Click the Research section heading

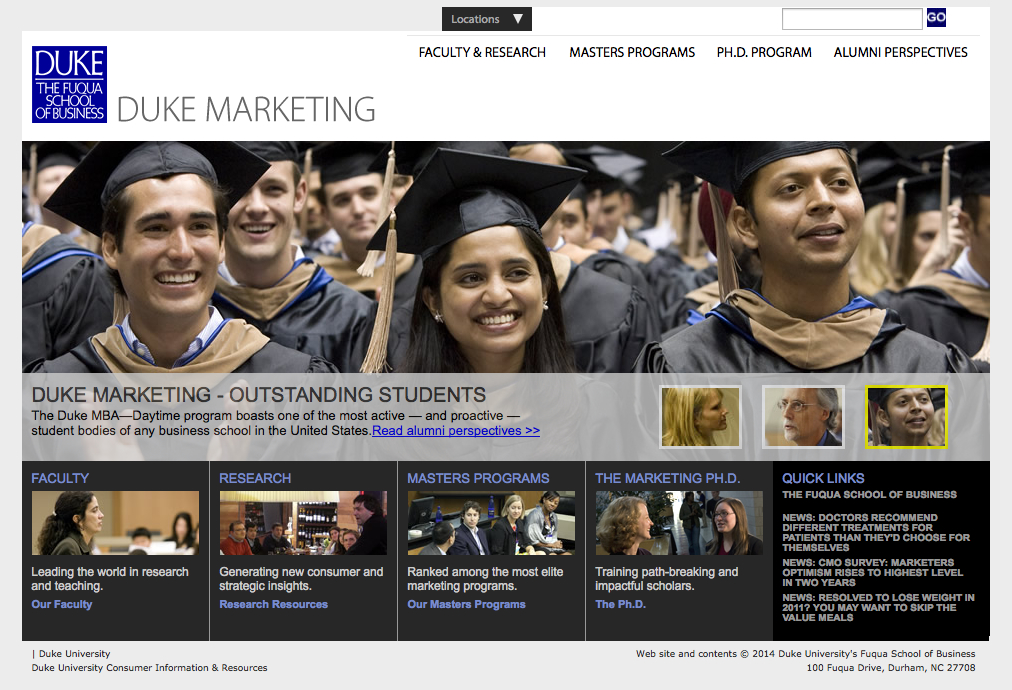(255, 478)
